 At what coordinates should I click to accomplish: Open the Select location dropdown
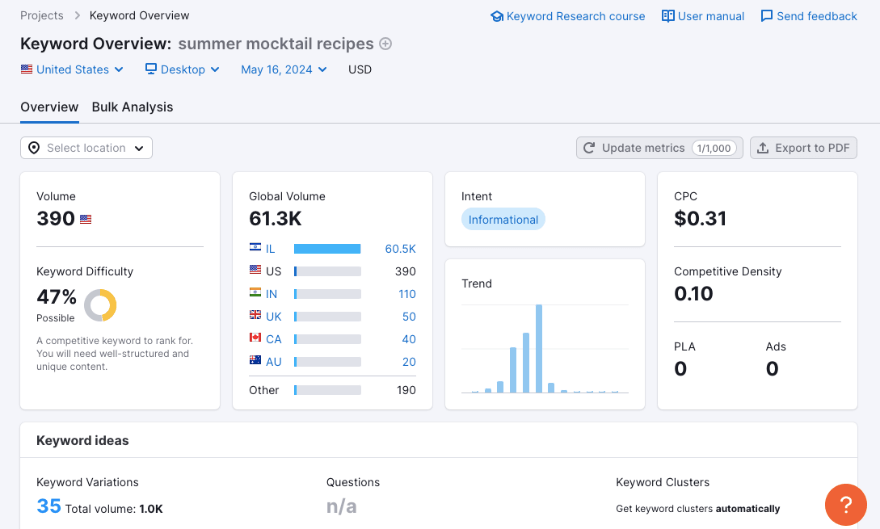(x=86, y=148)
